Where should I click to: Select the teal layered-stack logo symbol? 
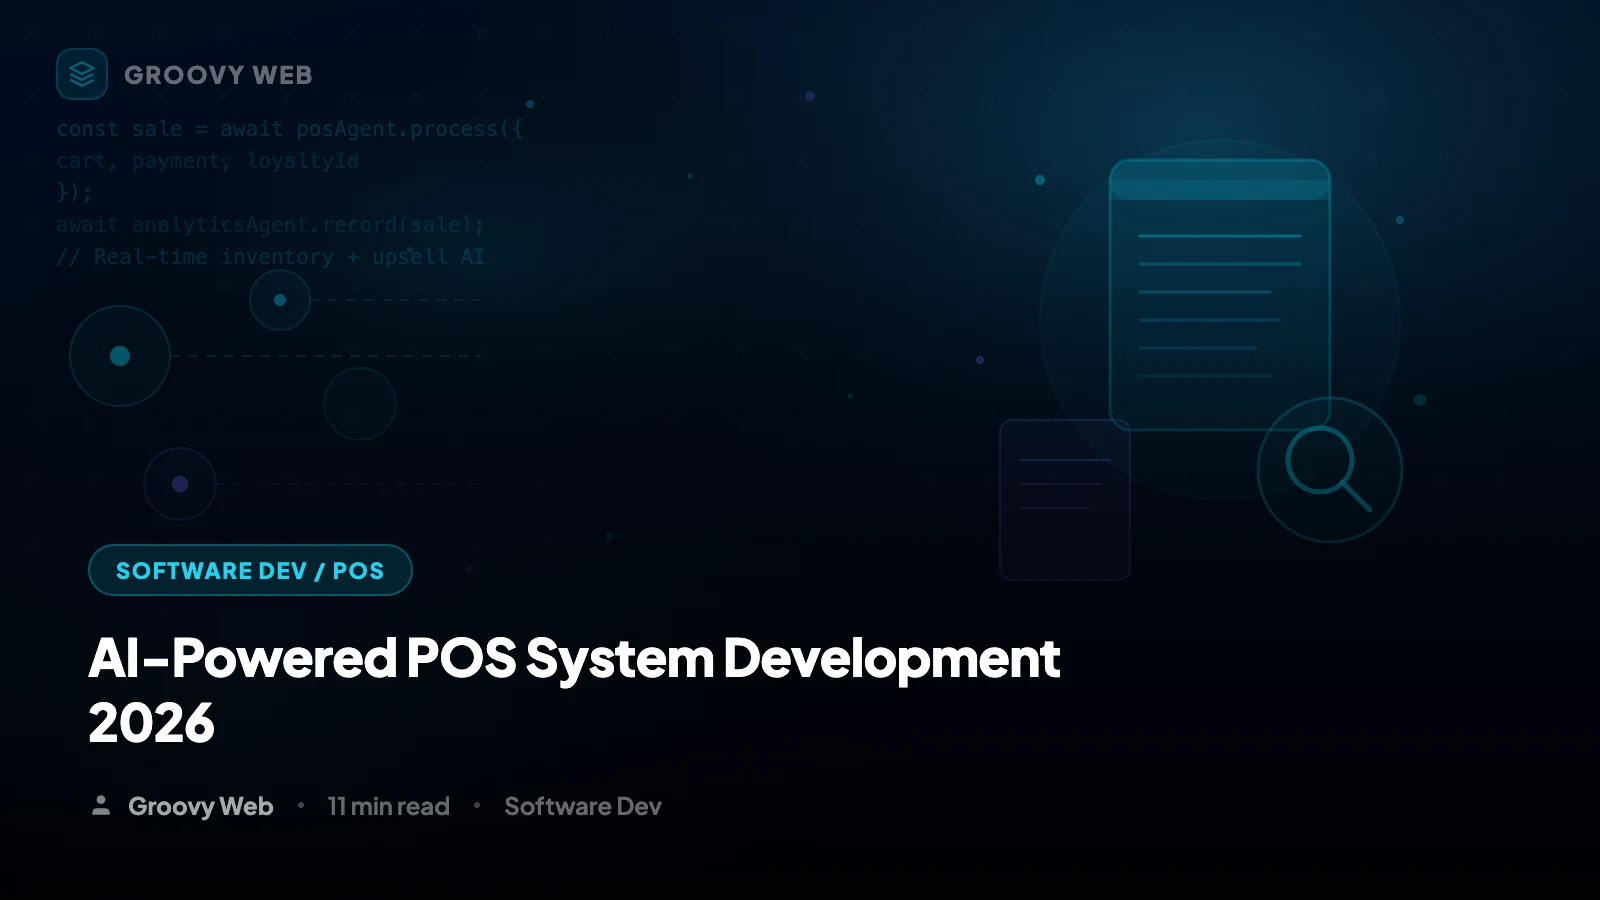pos(81,74)
